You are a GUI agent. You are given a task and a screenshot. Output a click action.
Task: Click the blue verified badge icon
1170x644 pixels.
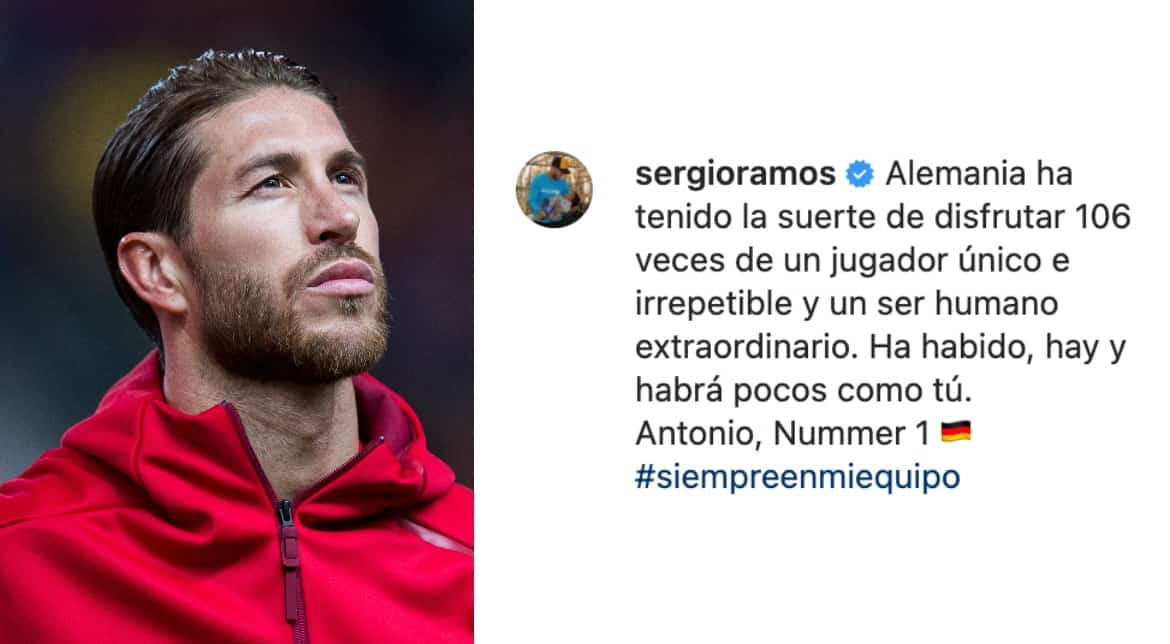click(x=860, y=175)
